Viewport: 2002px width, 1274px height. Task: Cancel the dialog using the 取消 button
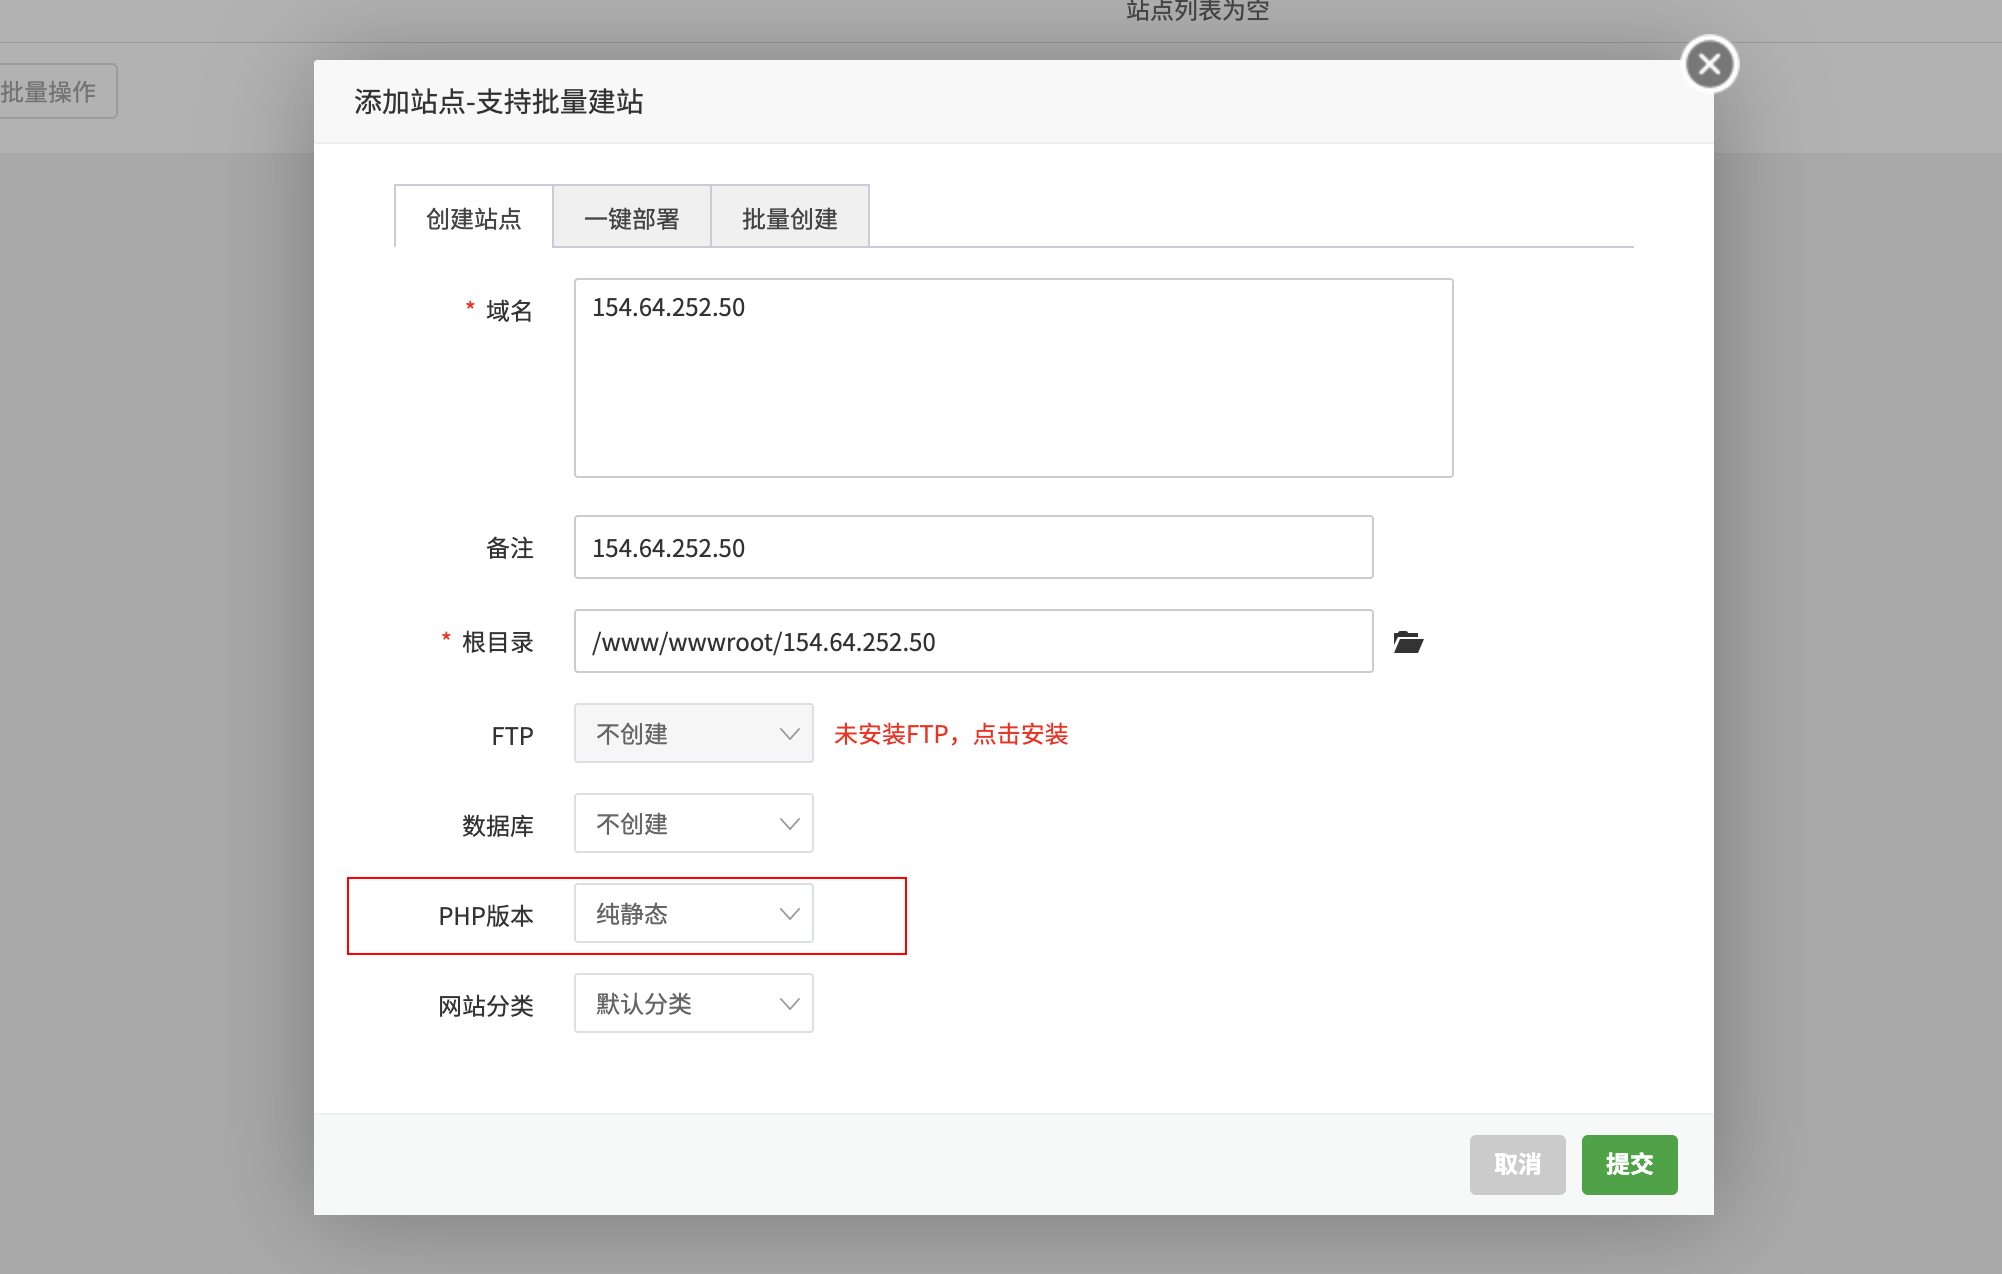[x=1516, y=1164]
